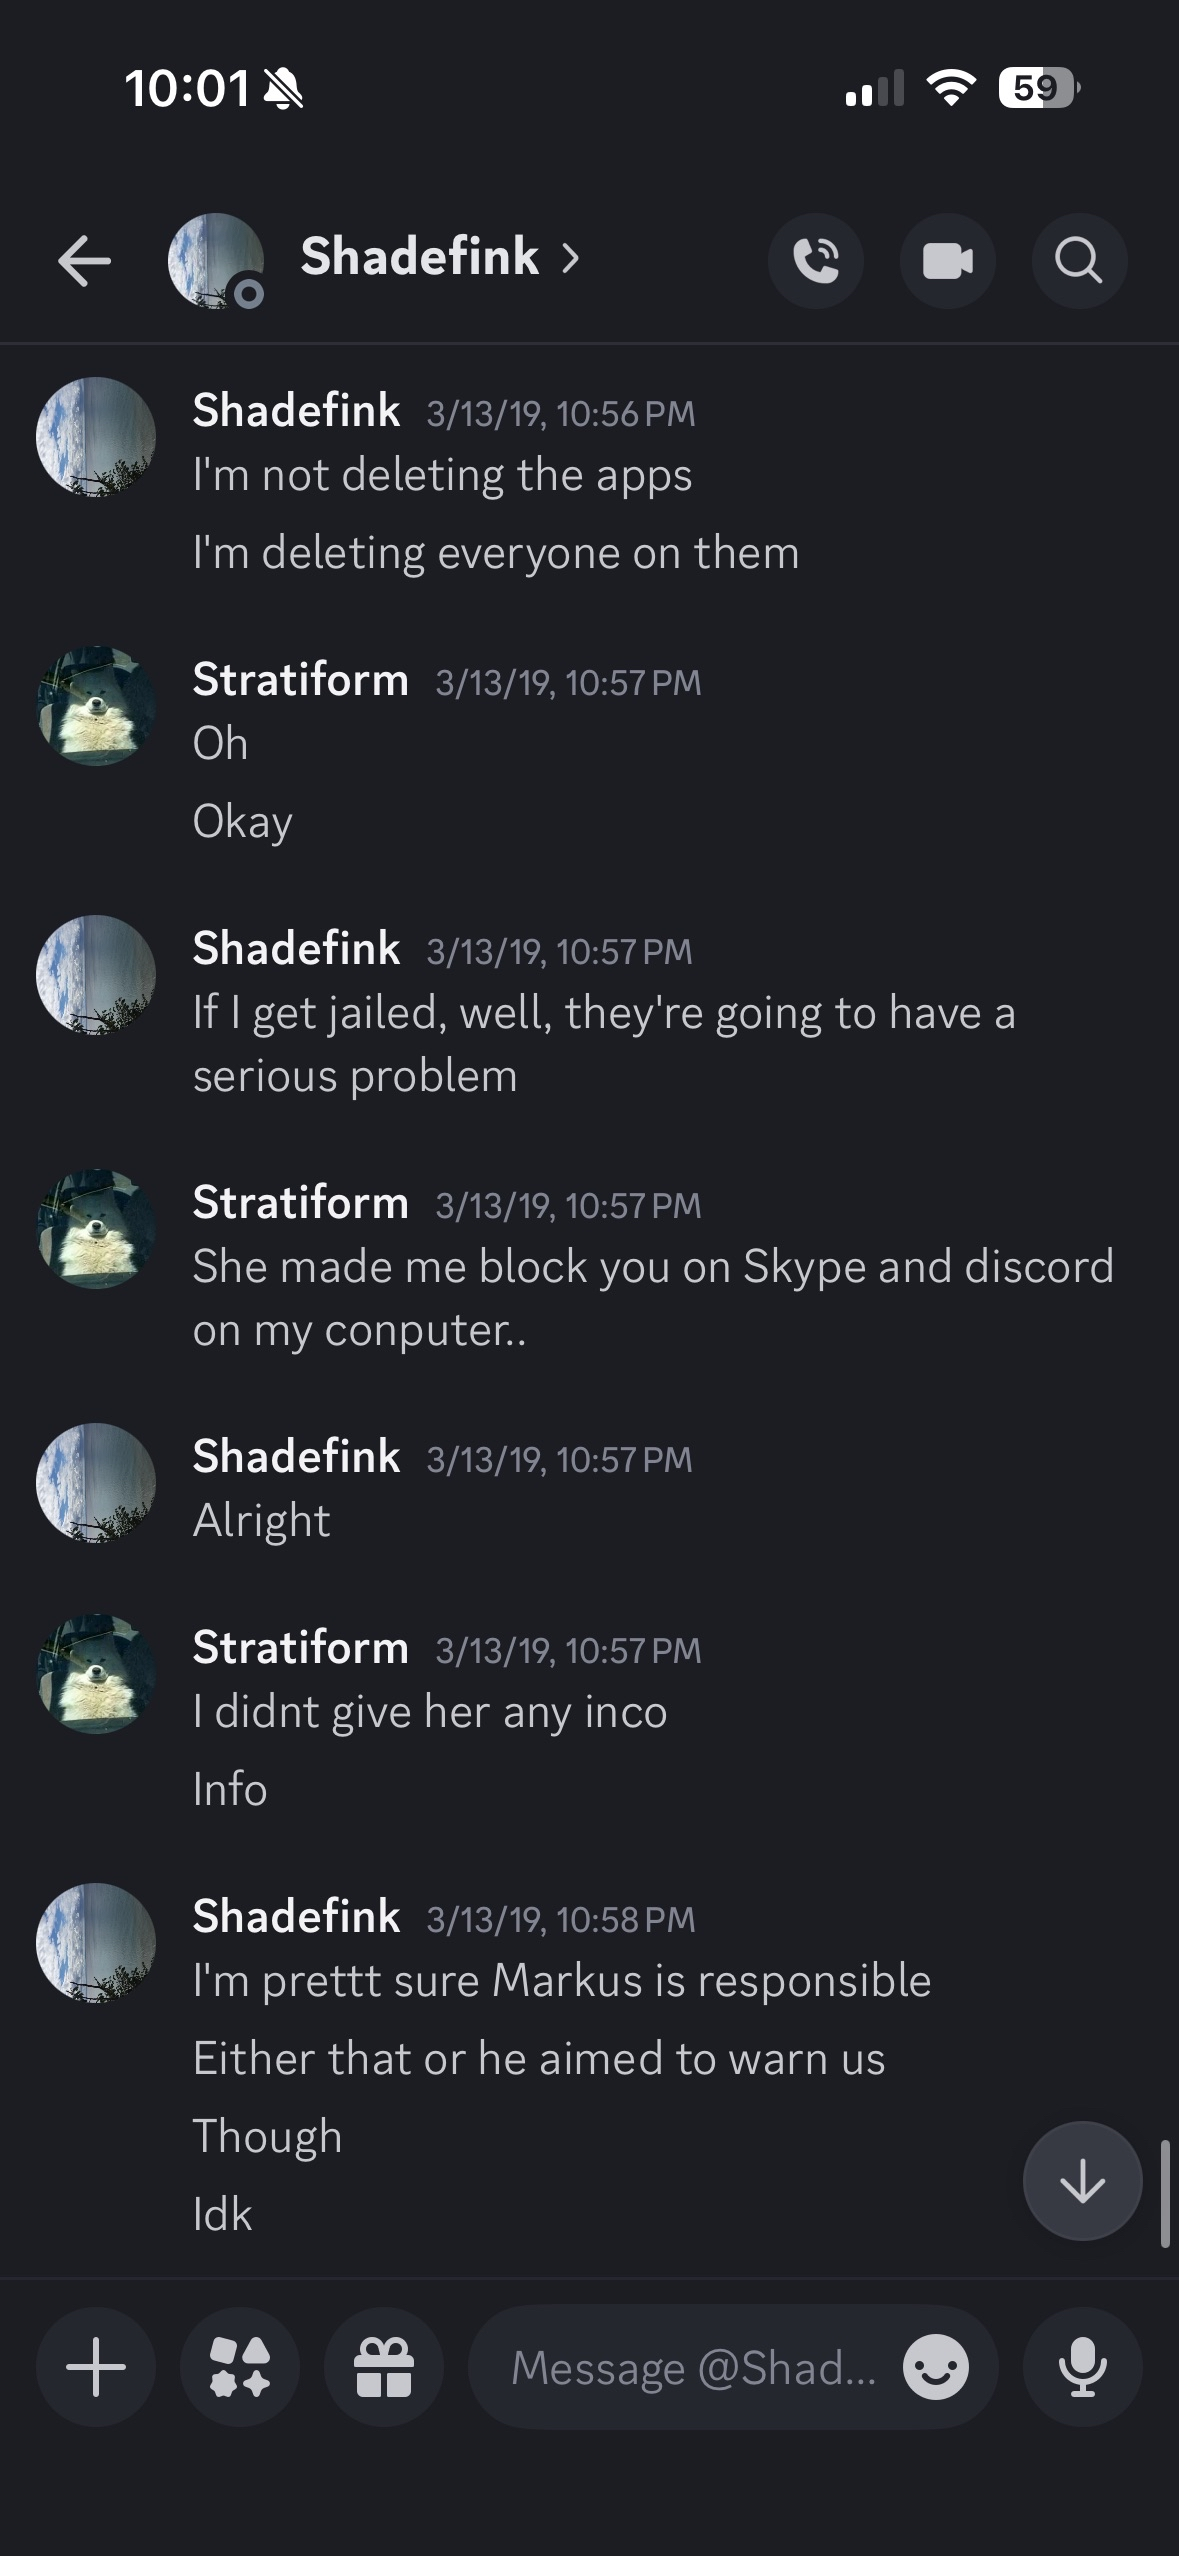Tap Shadefink's username above 'I'm not deleting the apps'
1179x2556 pixels.
point(296,409)
